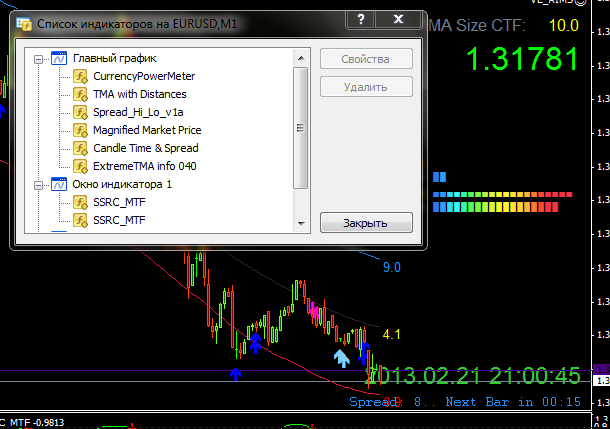Select the first SSRC_MTF entry
The width and height of the screenshot is (610, 429).
[119, 202]
